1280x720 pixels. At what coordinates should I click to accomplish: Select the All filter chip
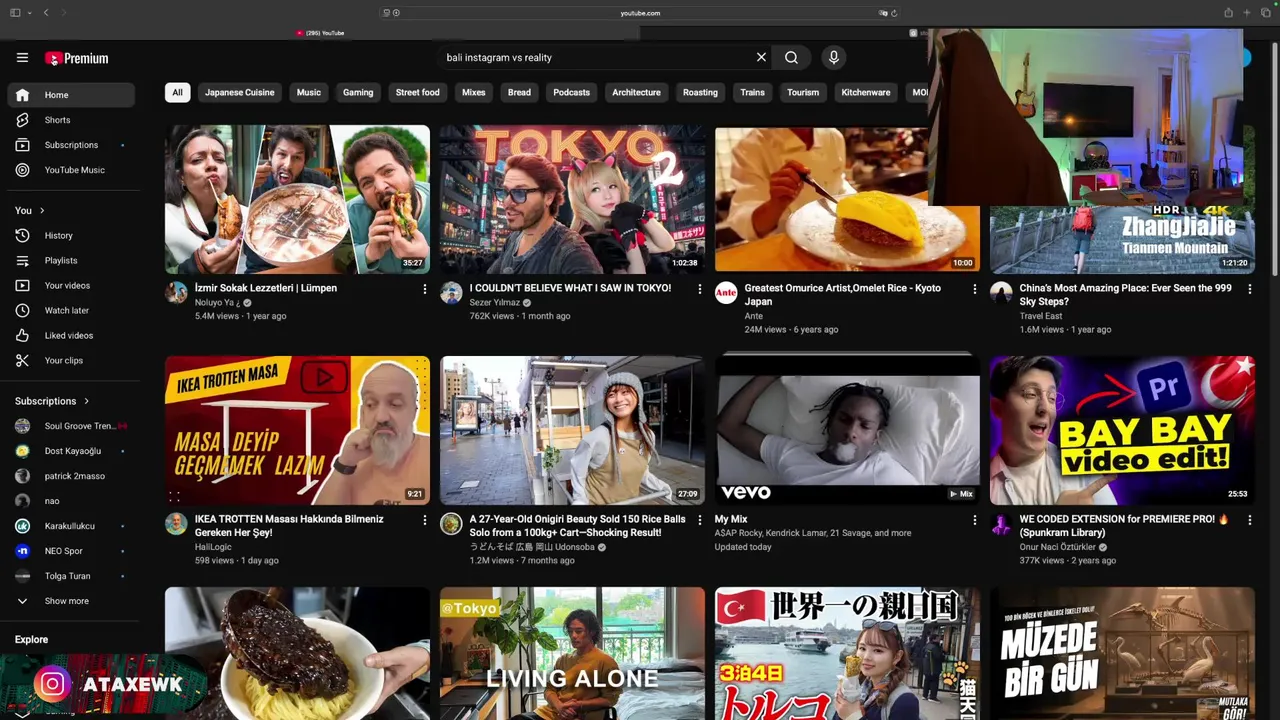coord(177,92)
